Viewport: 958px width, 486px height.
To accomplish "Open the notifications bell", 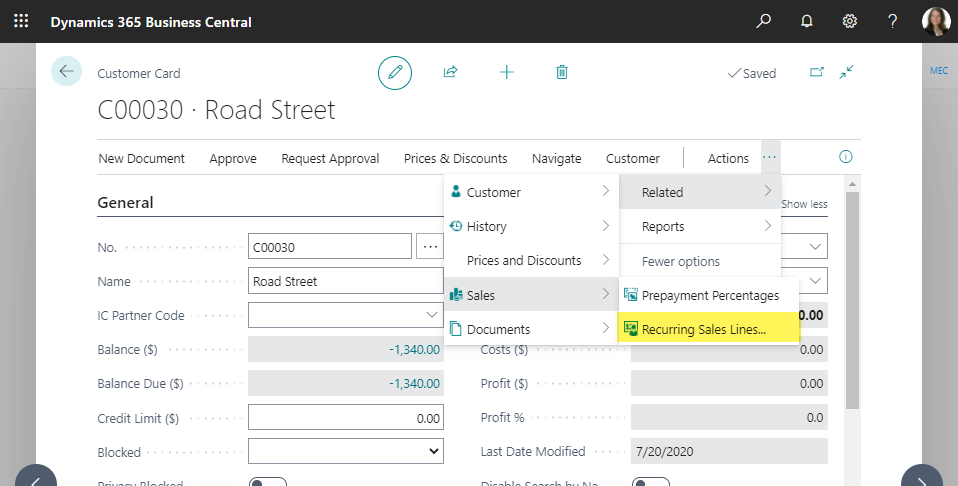I will point(807,21).
